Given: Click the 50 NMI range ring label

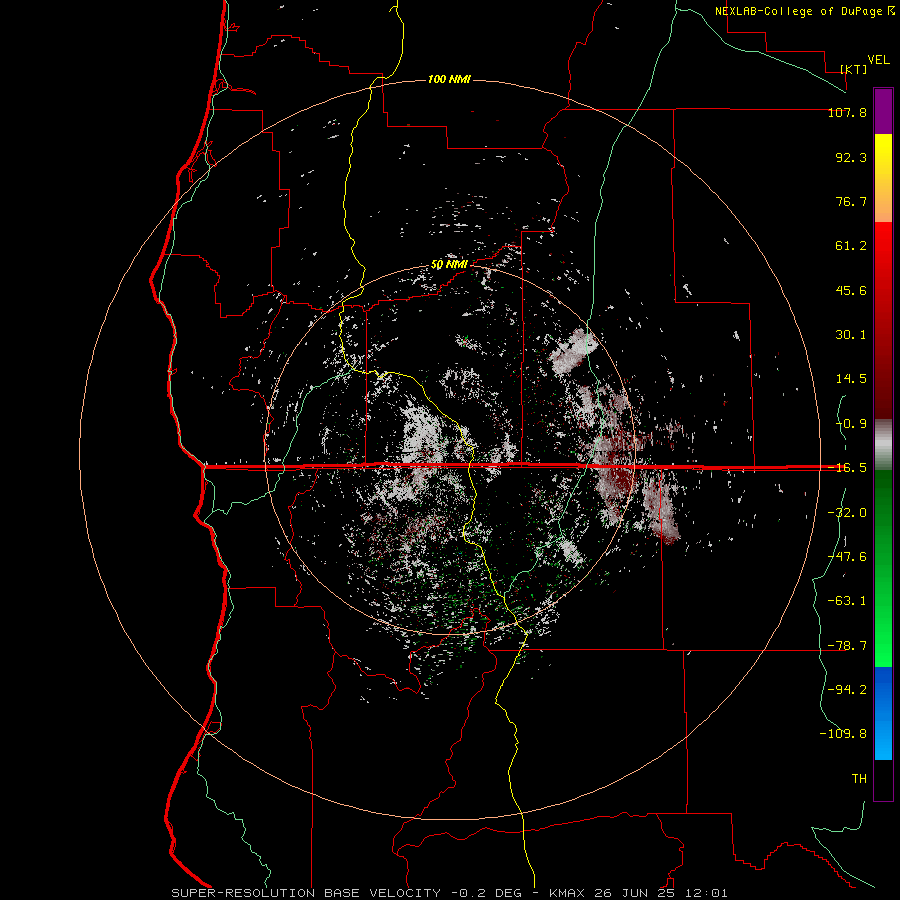Looking at the screenshot, I should 449,265.
